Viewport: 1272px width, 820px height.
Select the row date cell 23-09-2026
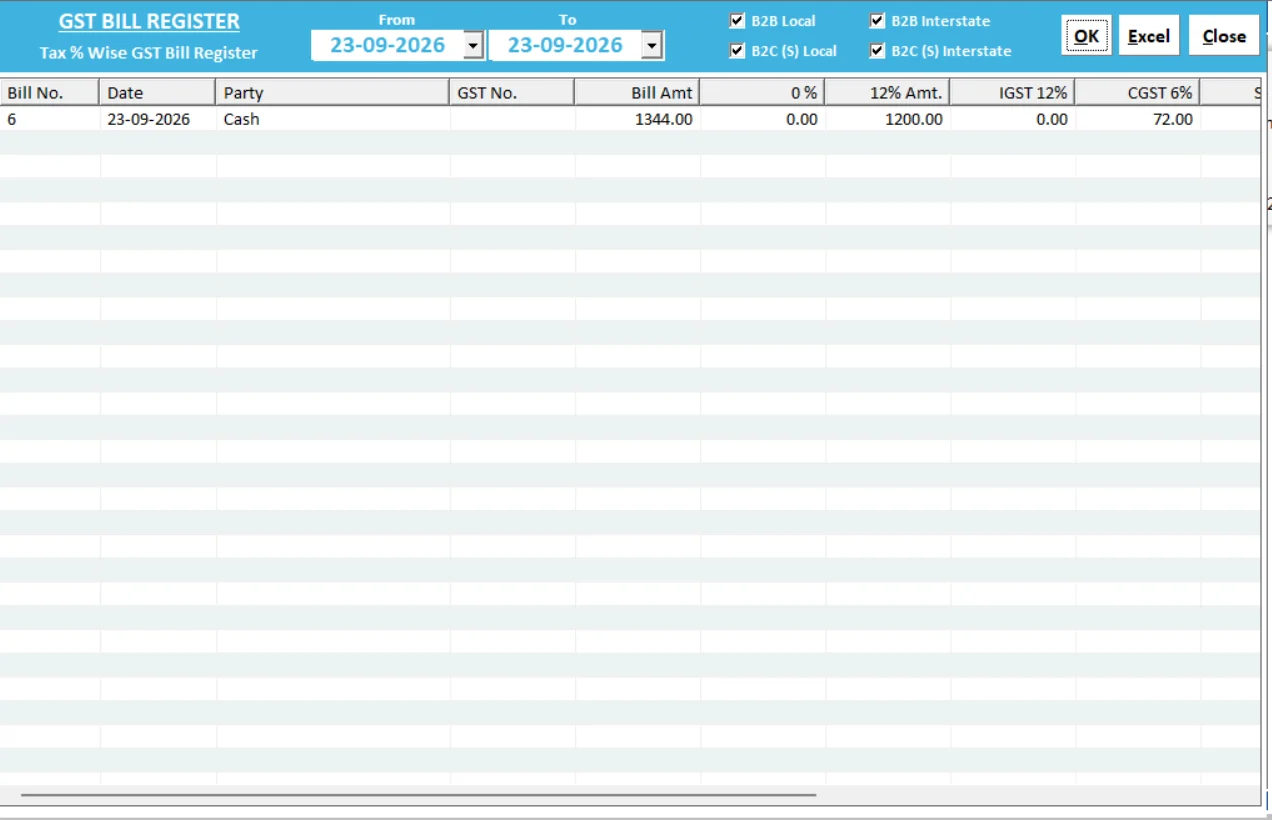158,119
